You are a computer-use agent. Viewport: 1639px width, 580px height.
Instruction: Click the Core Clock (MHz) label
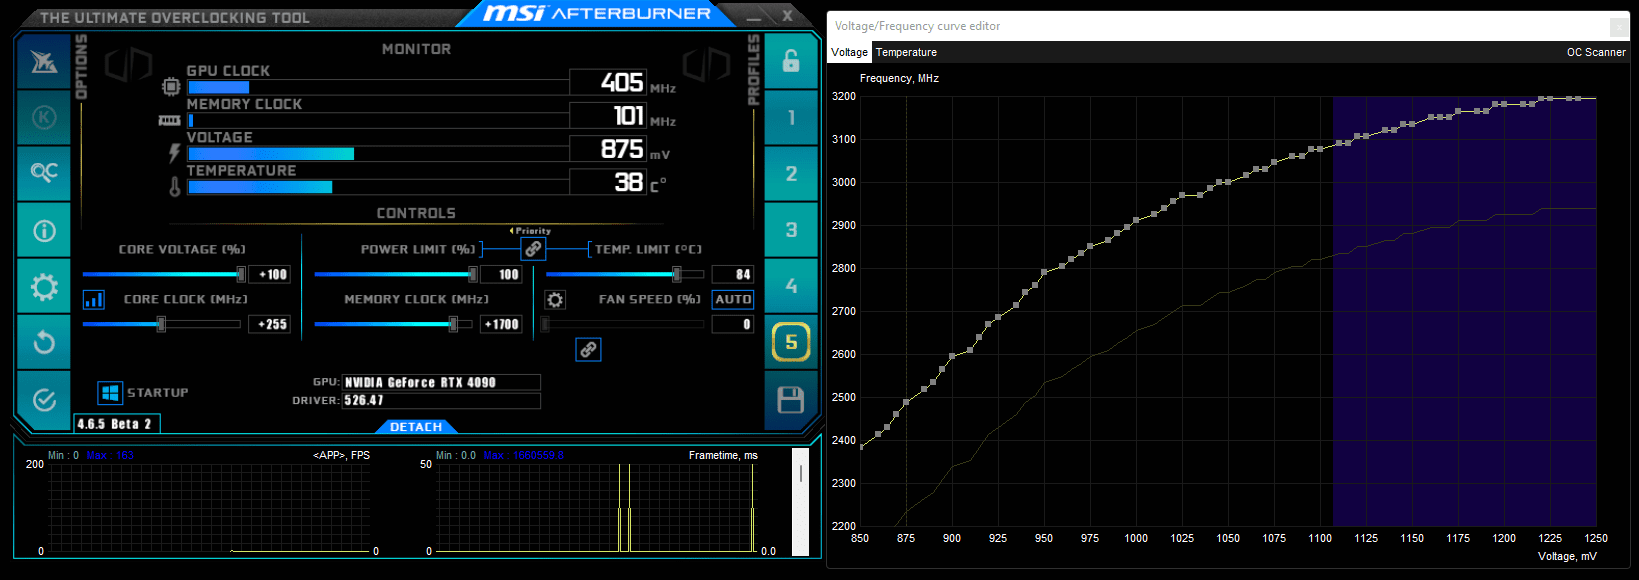point(186,299)
